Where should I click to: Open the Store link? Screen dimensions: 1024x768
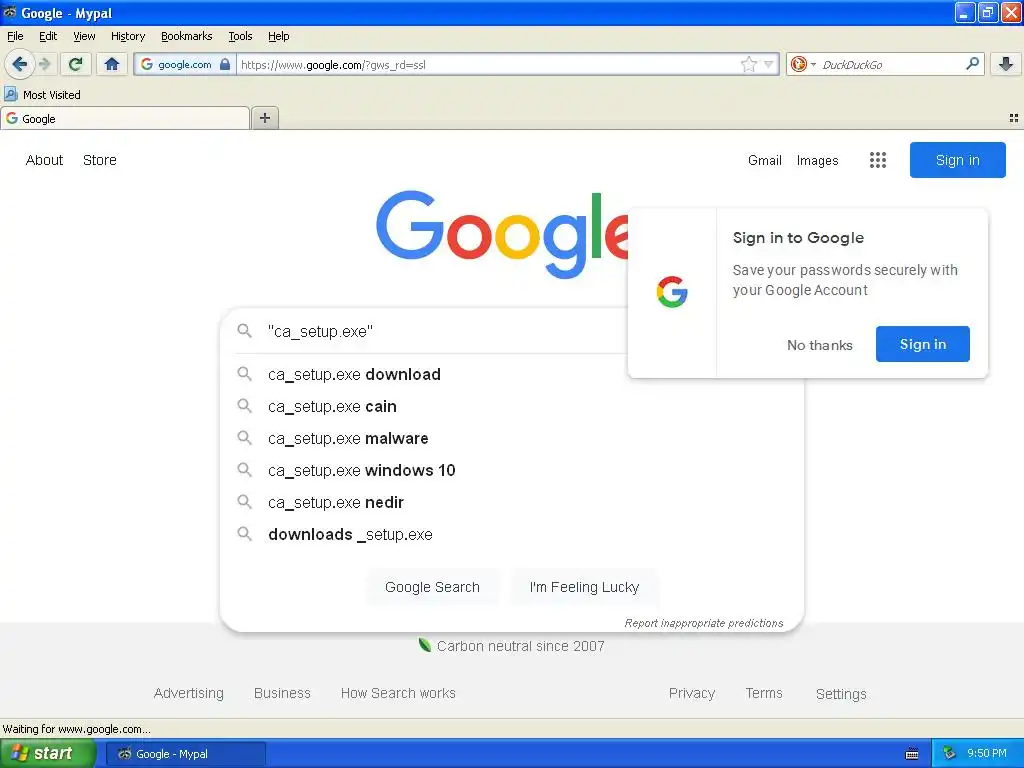(x=100, y=160)
